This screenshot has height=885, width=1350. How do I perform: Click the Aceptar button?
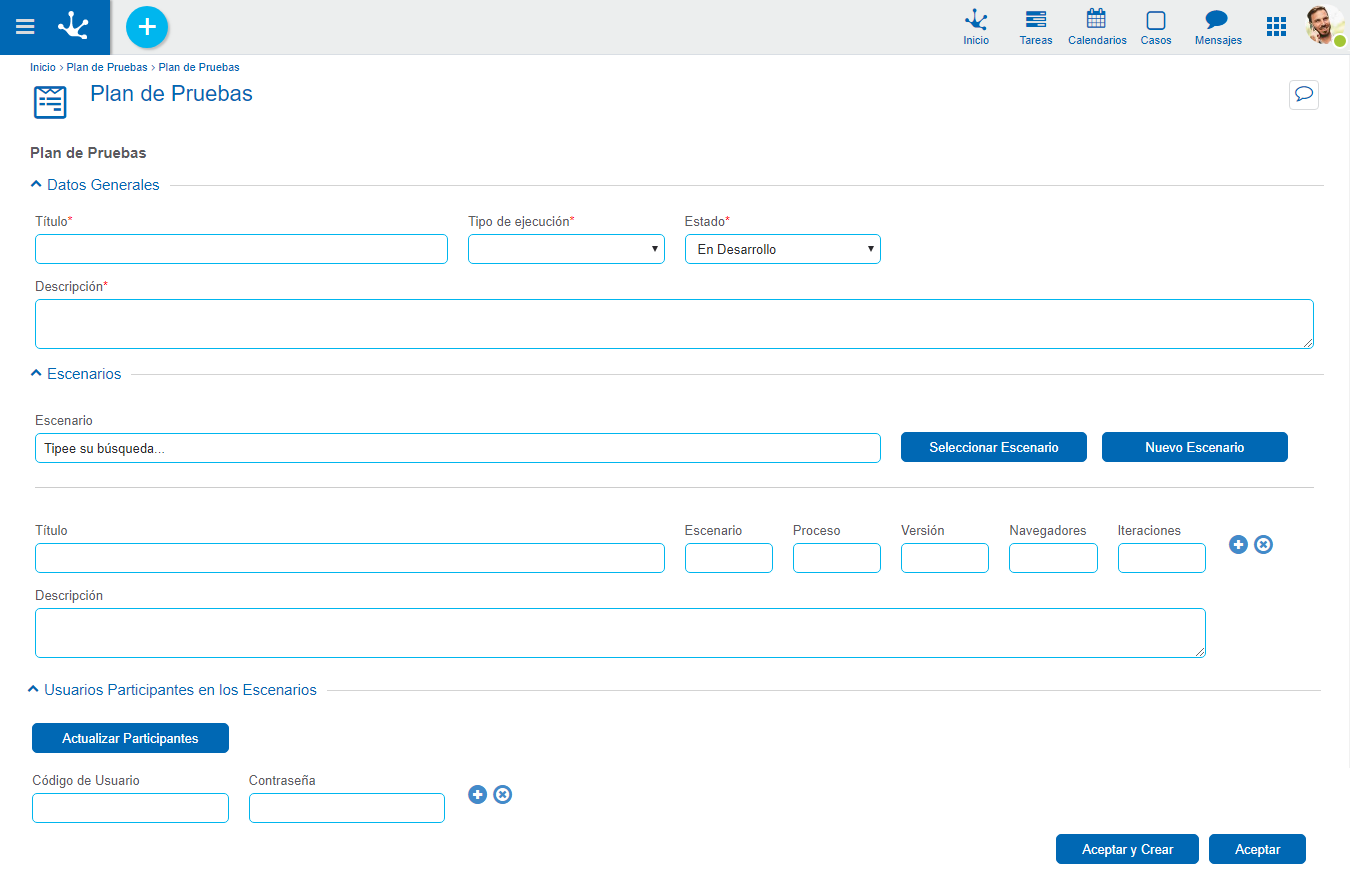pyautogui.click(x=1257, y=849)
